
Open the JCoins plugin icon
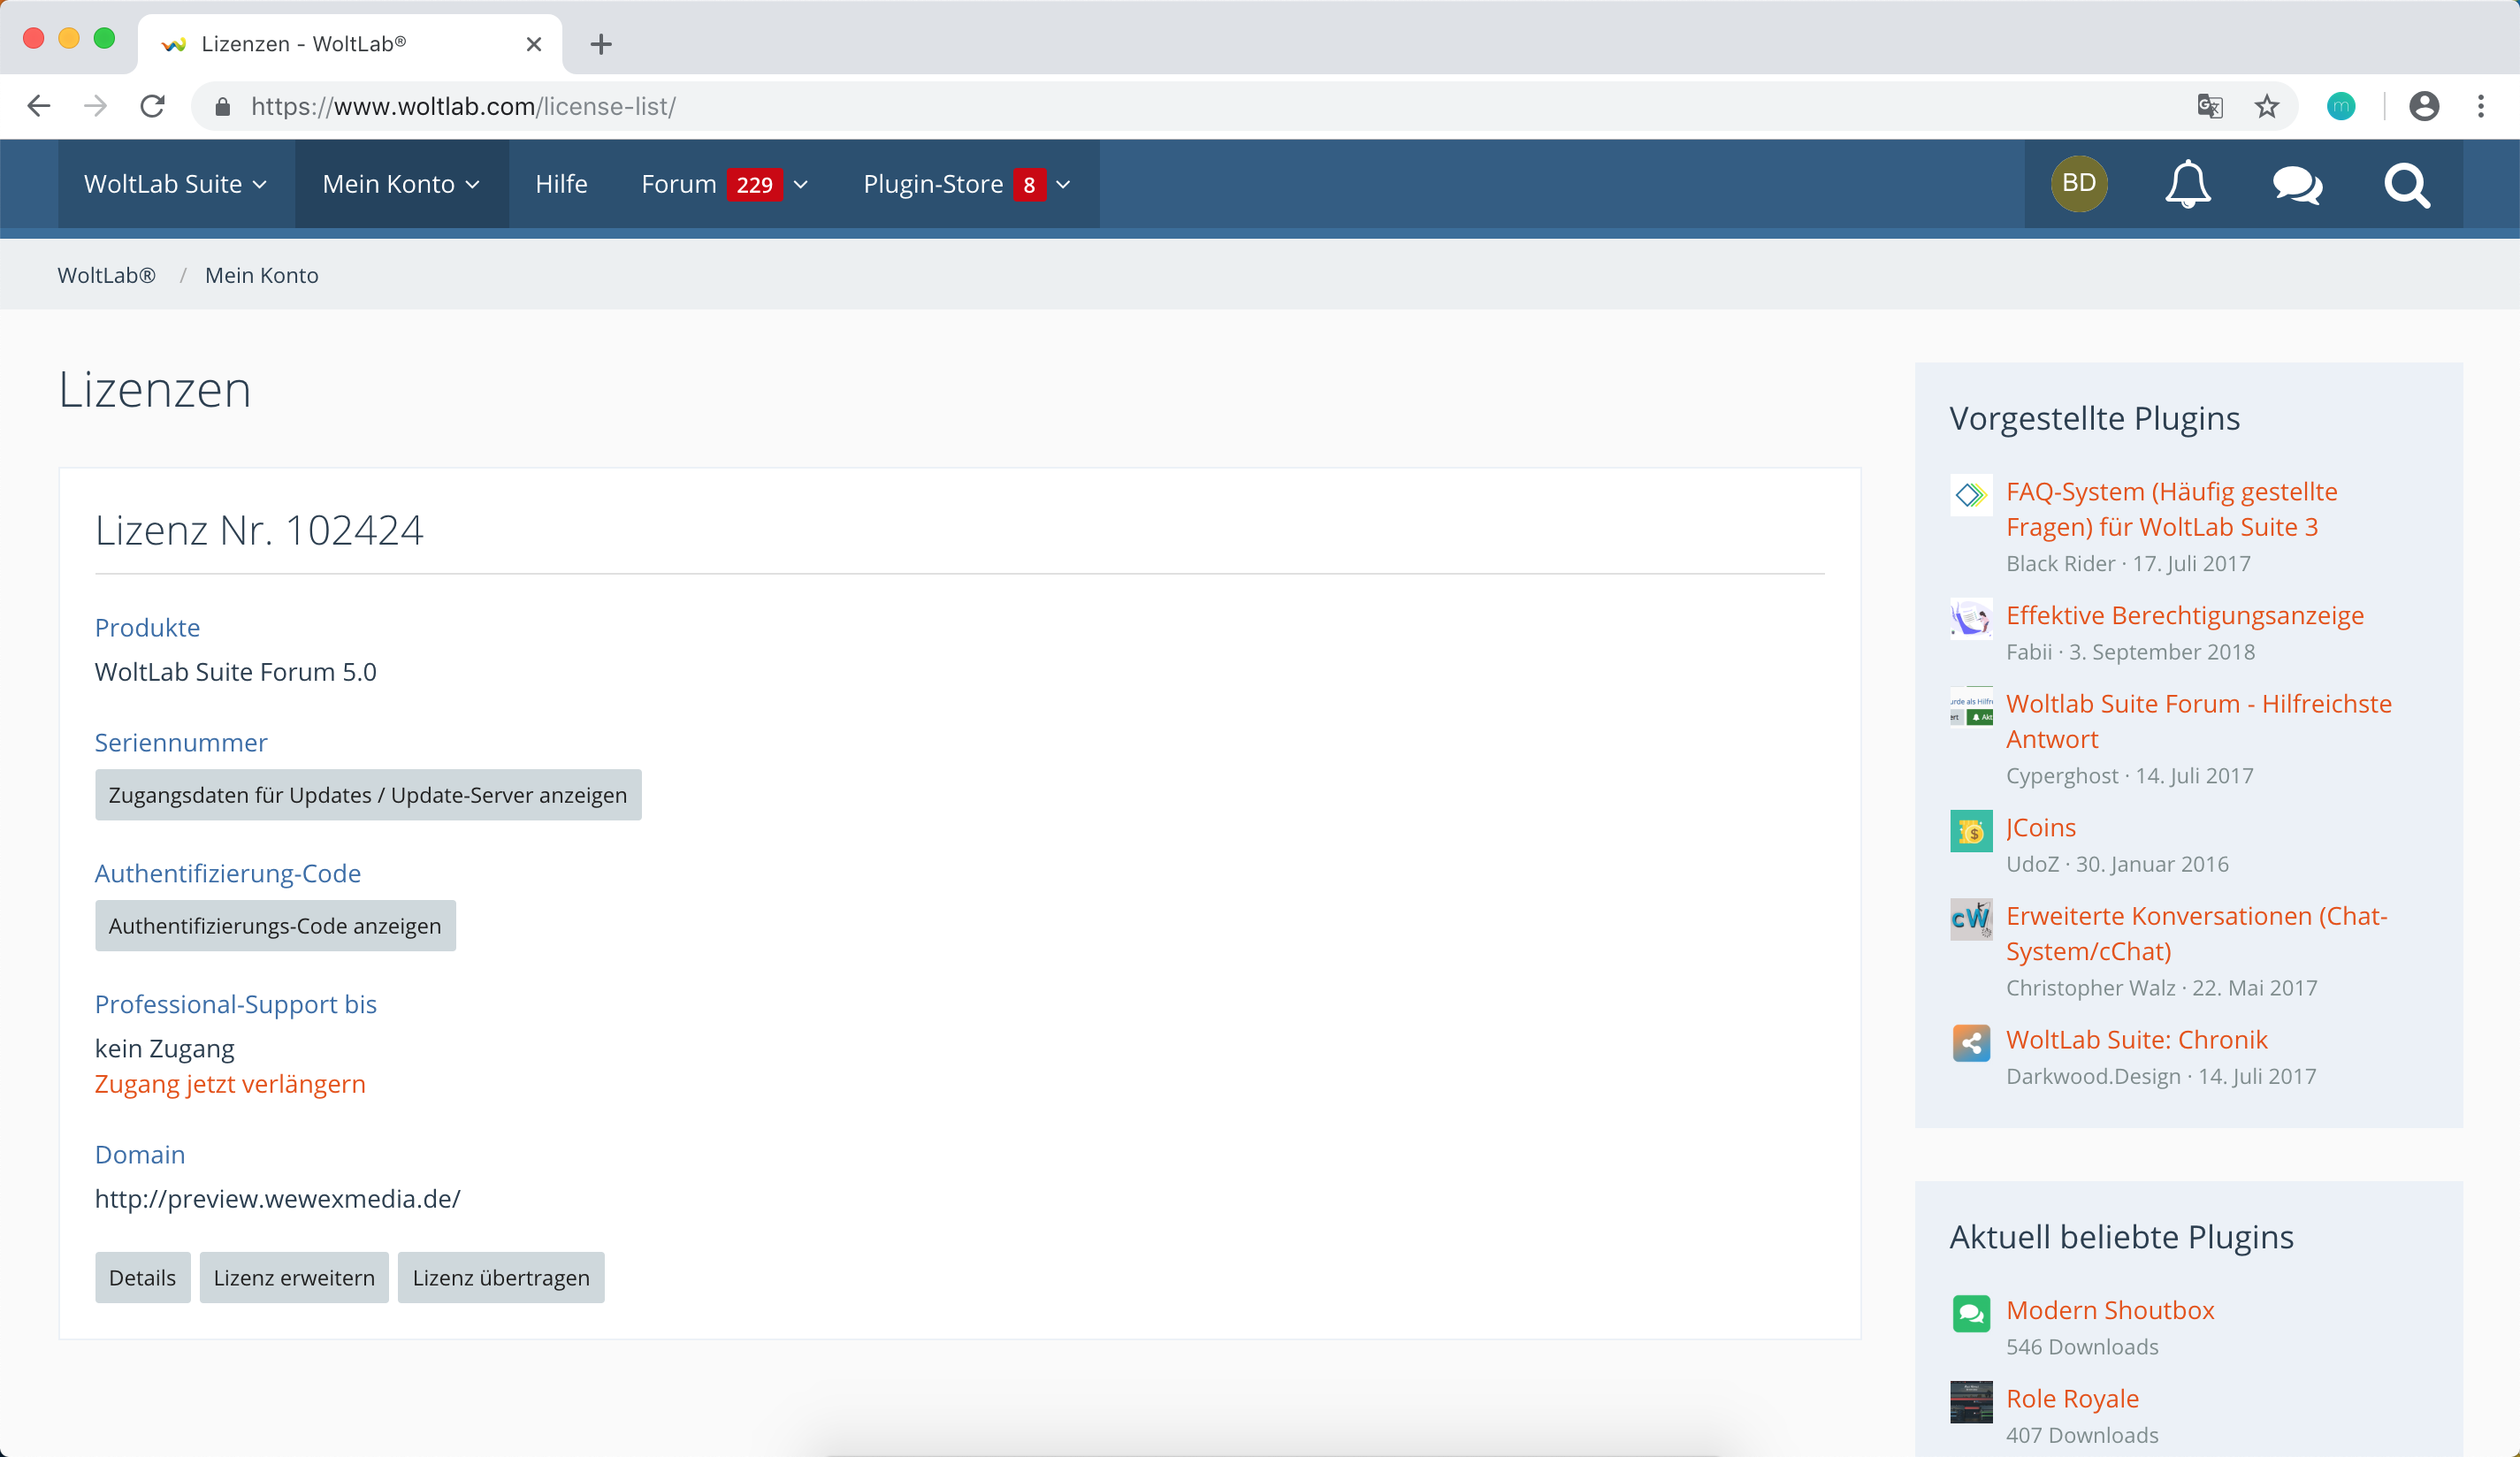point(1970,830)
